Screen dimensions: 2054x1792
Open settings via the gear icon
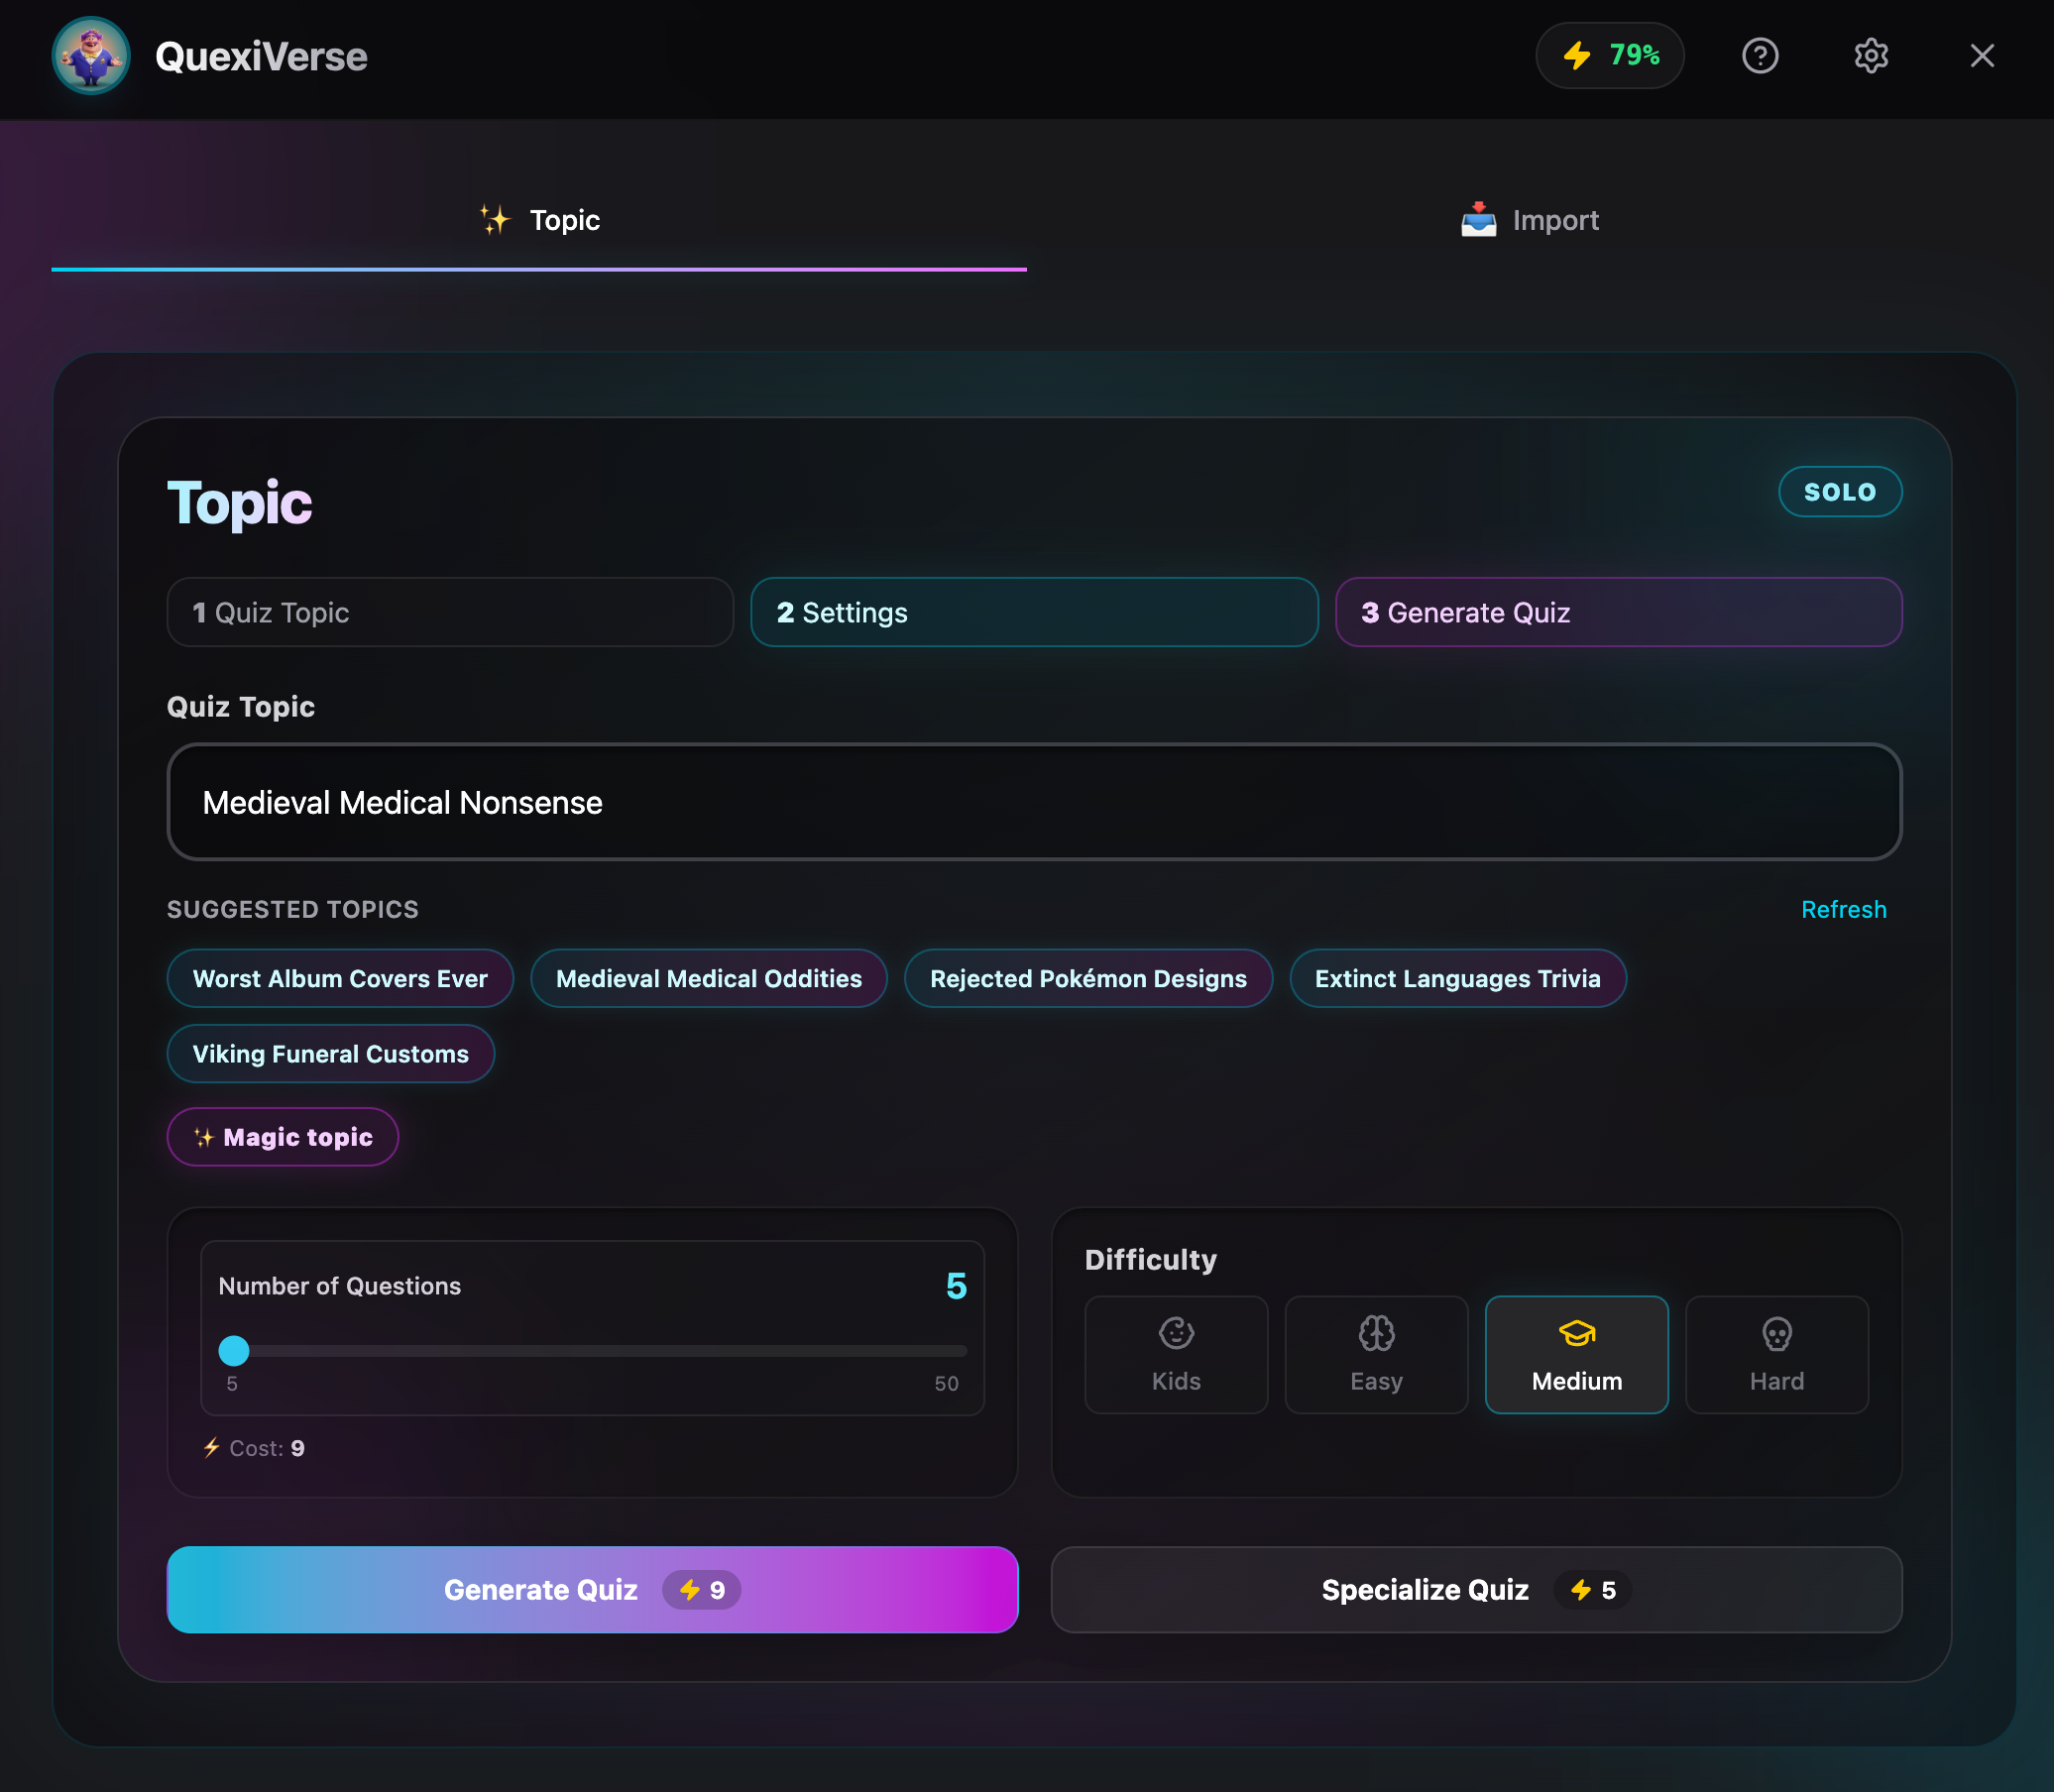pos(1870,56)
